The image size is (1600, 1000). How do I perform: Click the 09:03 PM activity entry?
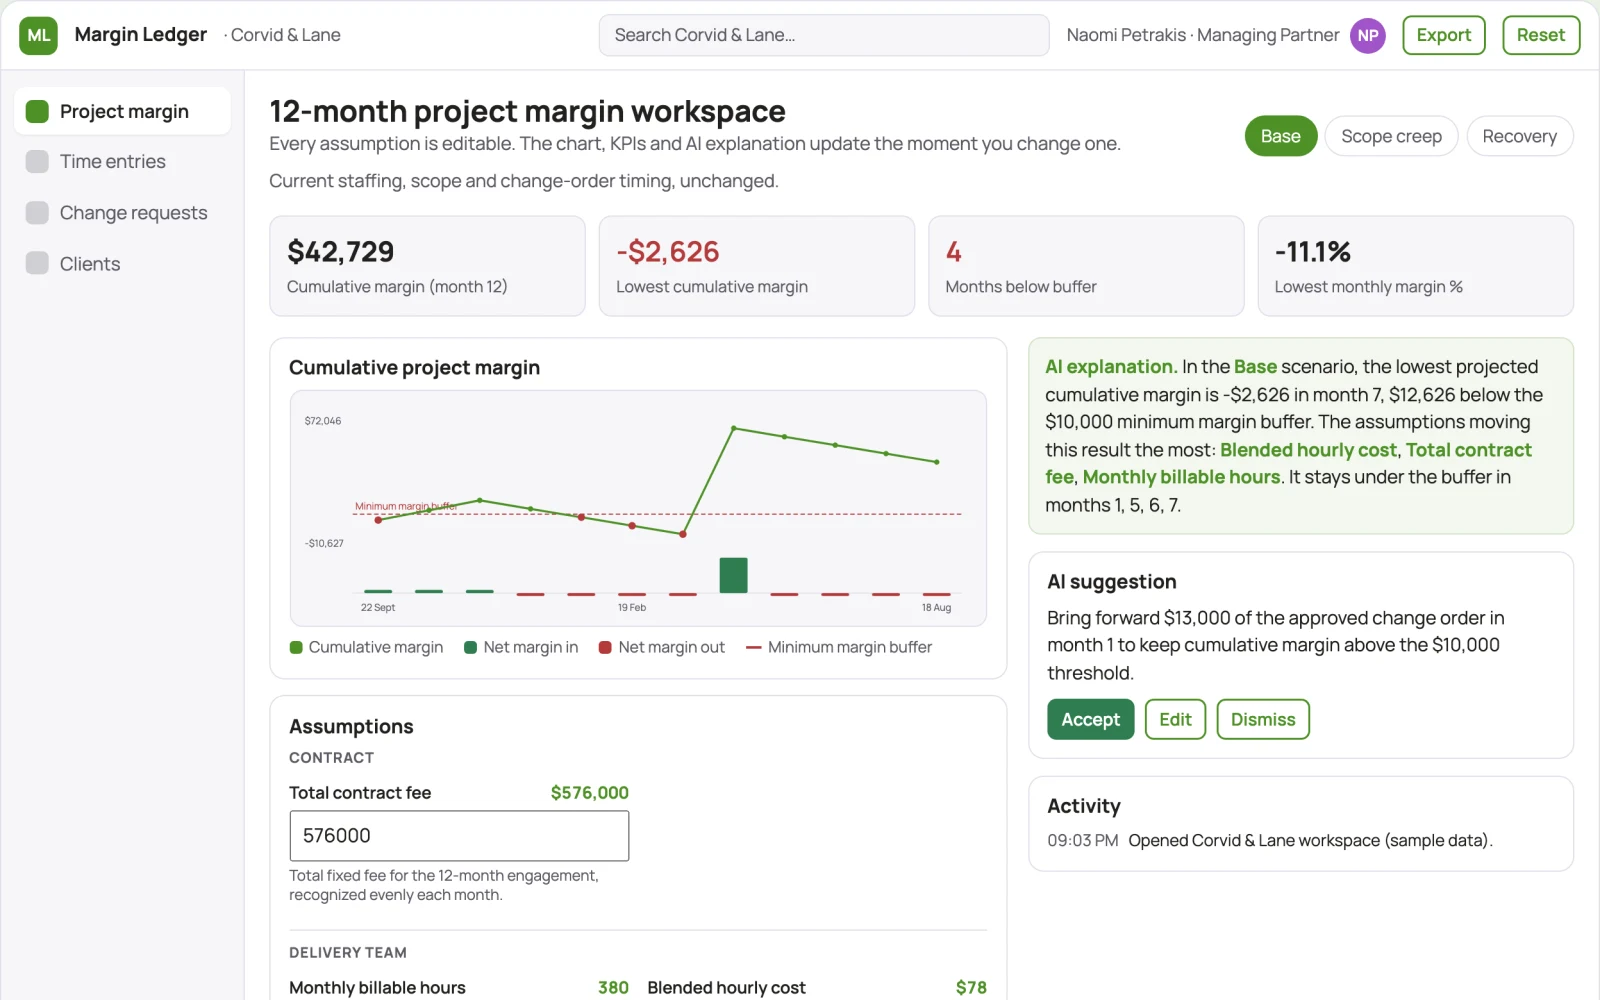(1270, 841)
